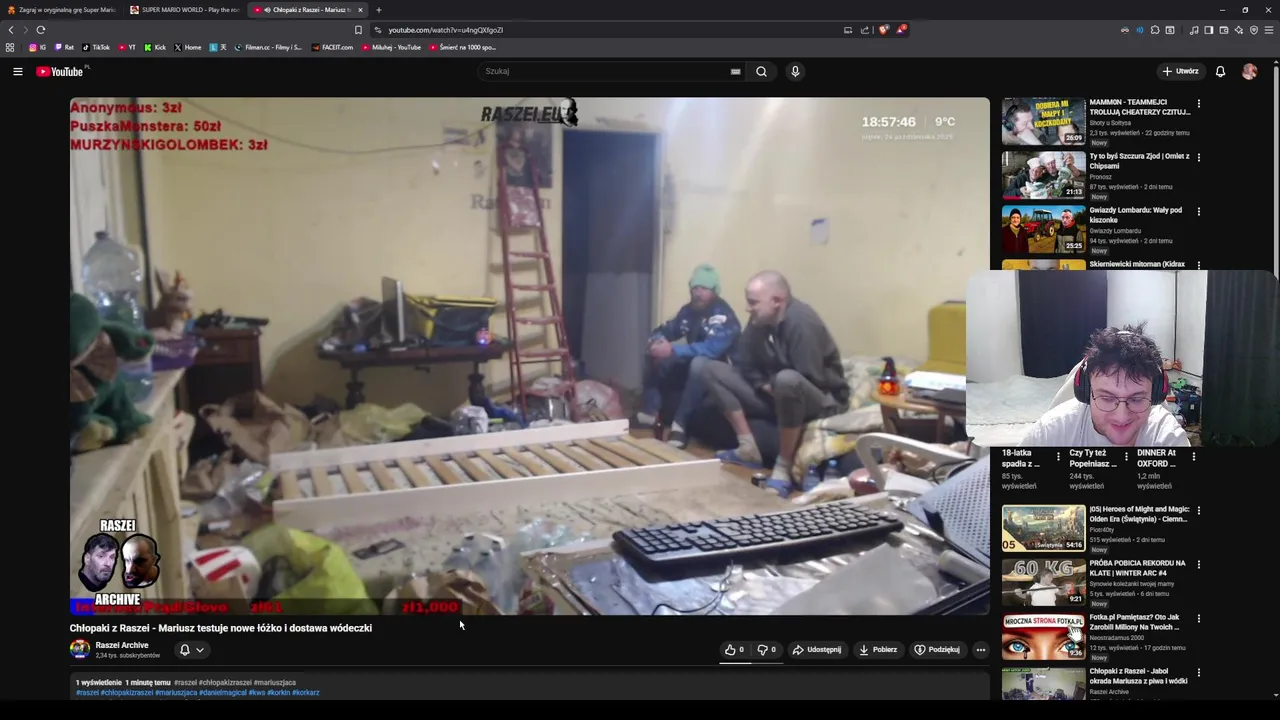Dislike the video with thumbs down
Viewport: 1280px width, 720px height.
[766, 650]
